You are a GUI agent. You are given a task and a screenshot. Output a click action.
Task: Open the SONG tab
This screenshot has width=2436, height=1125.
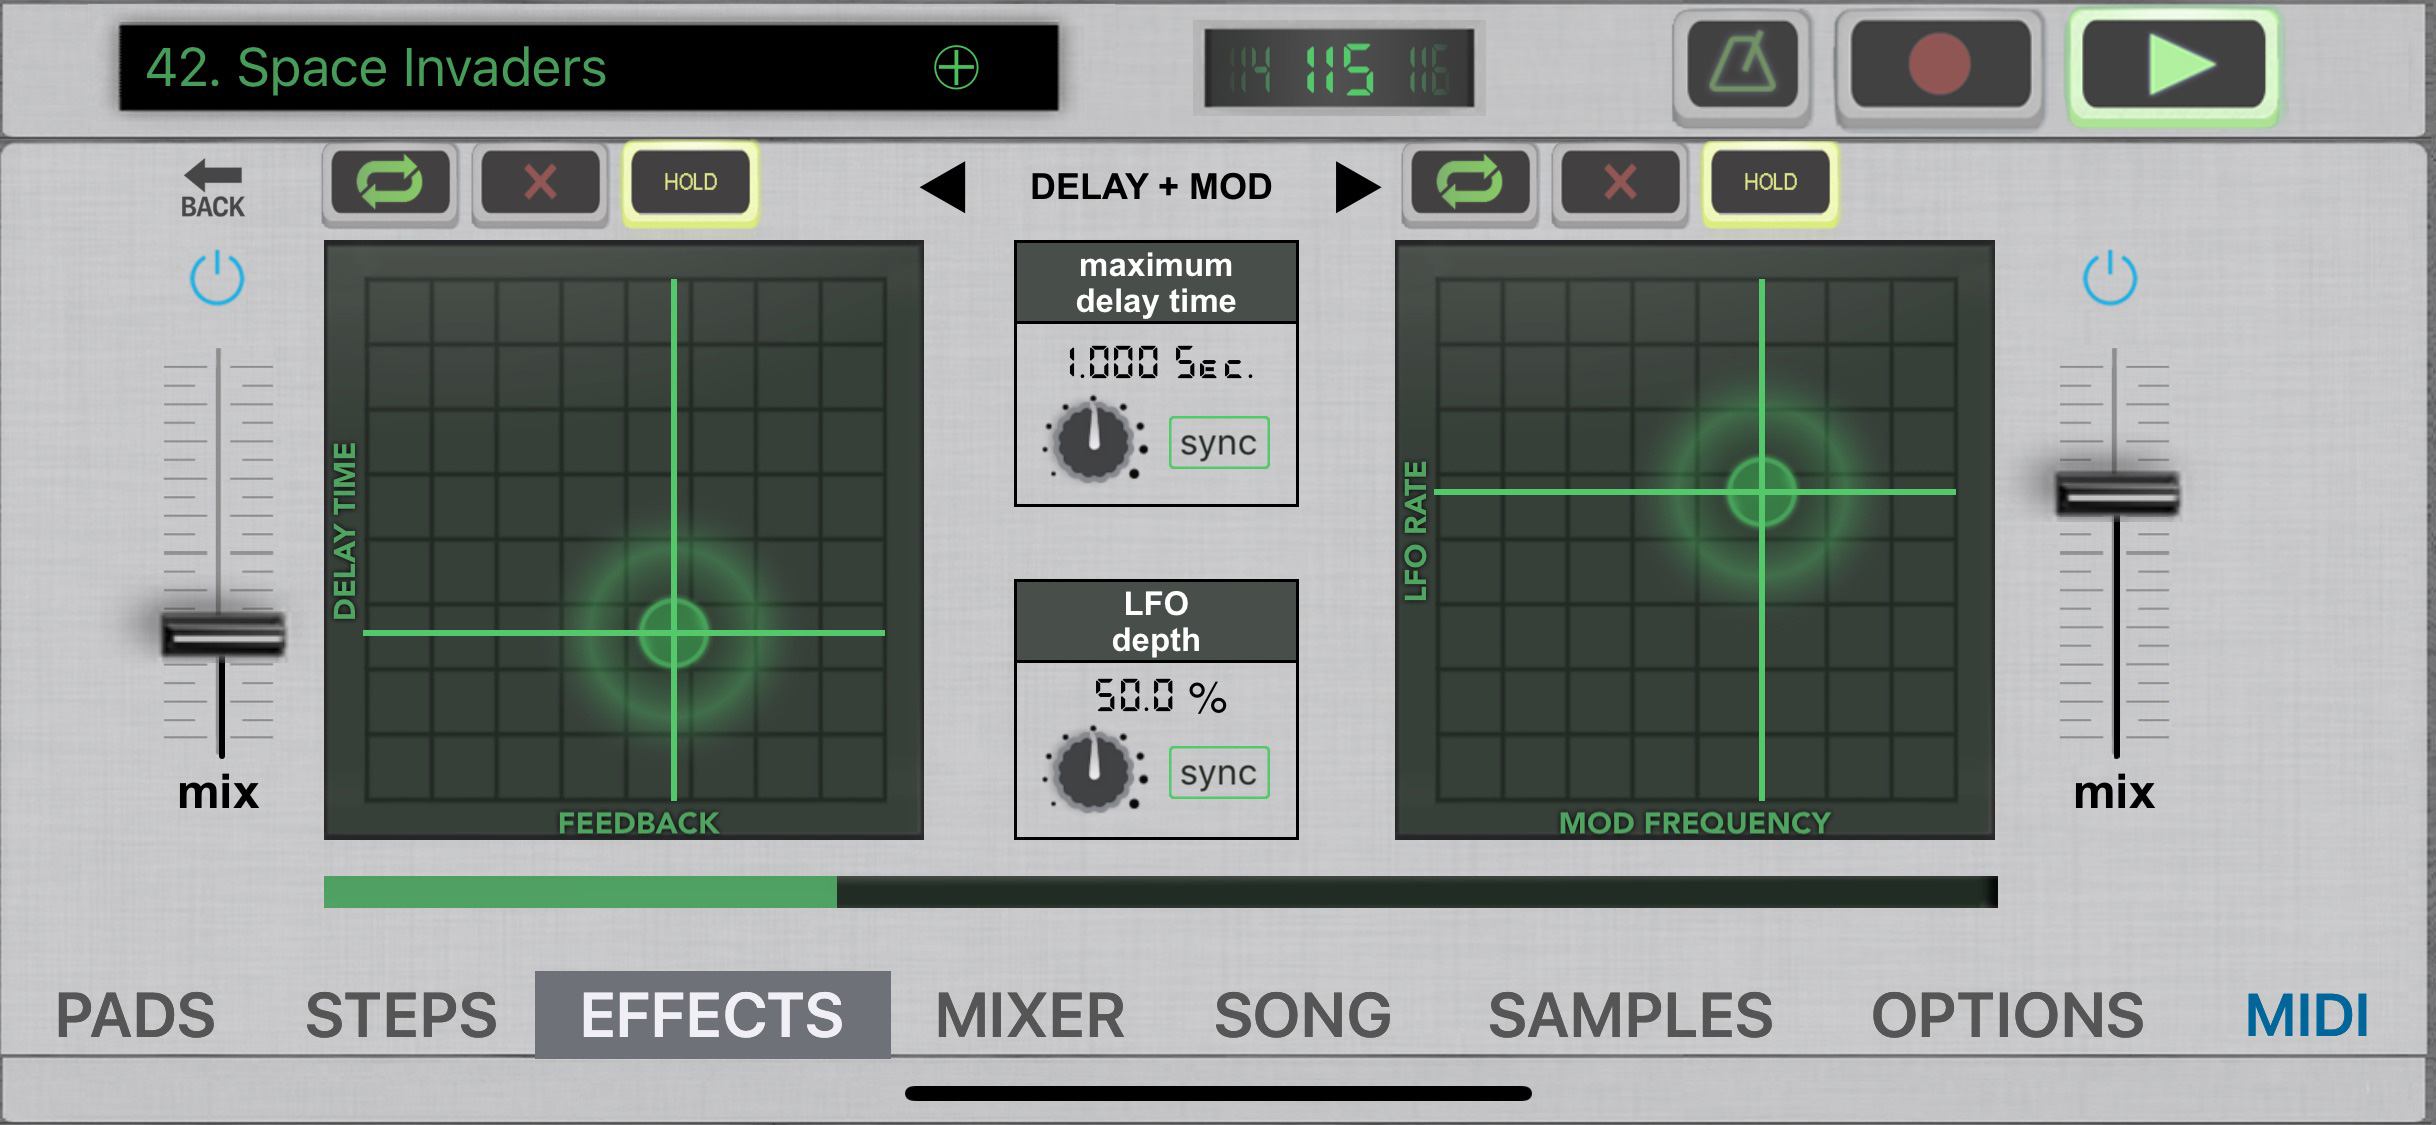pos(1303,1016)
